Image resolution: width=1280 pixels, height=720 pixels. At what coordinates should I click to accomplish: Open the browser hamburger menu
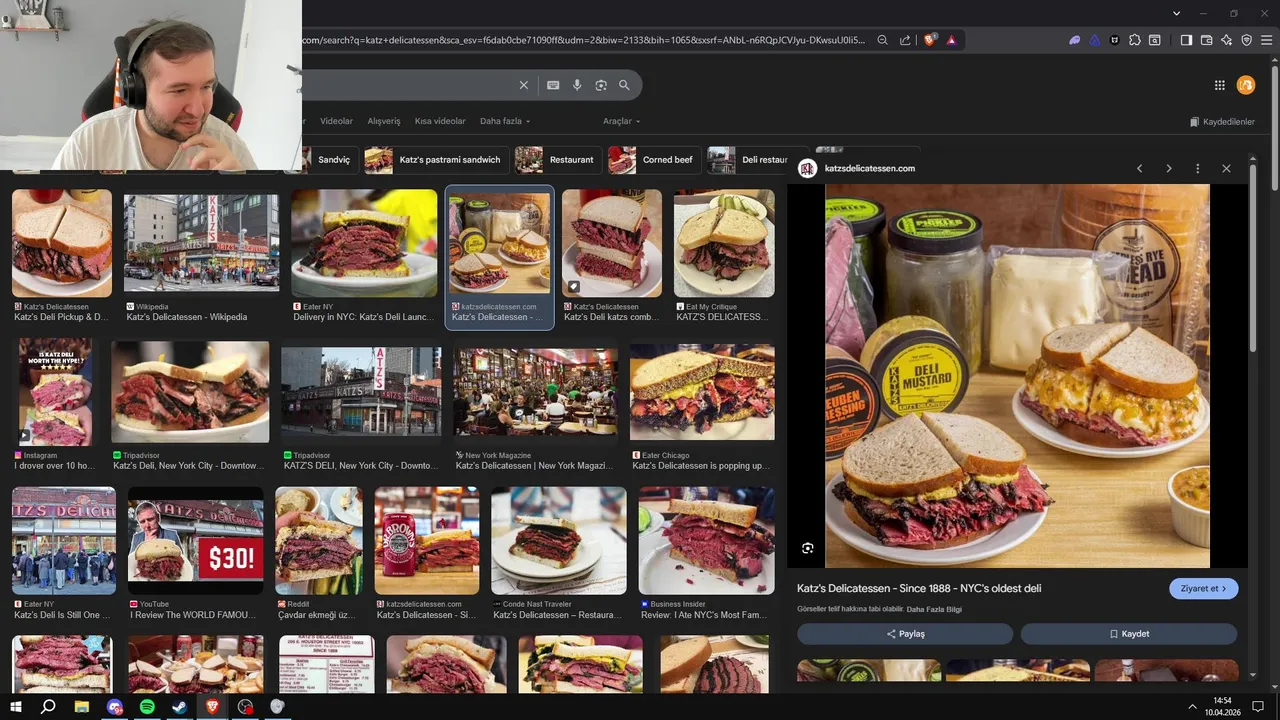point(1266,40)
